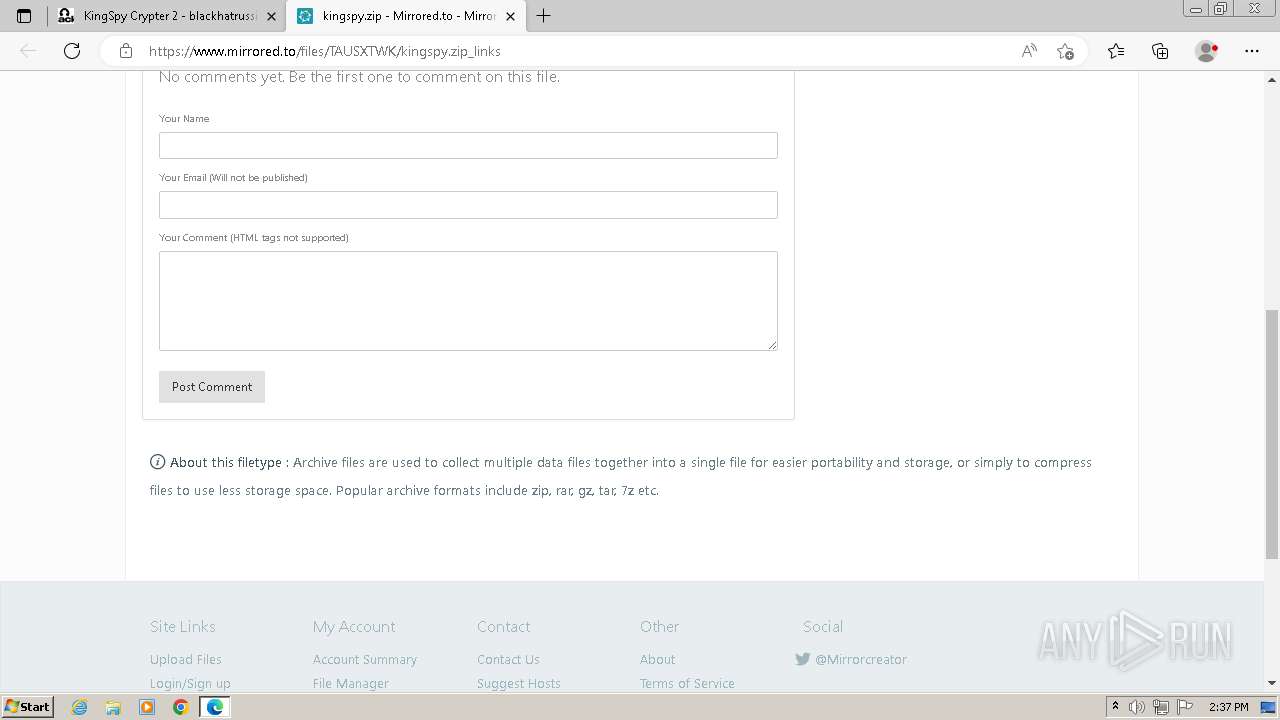Click the browser back arrow
This screenshot has height=720, width=1280.
click(28, 51)
